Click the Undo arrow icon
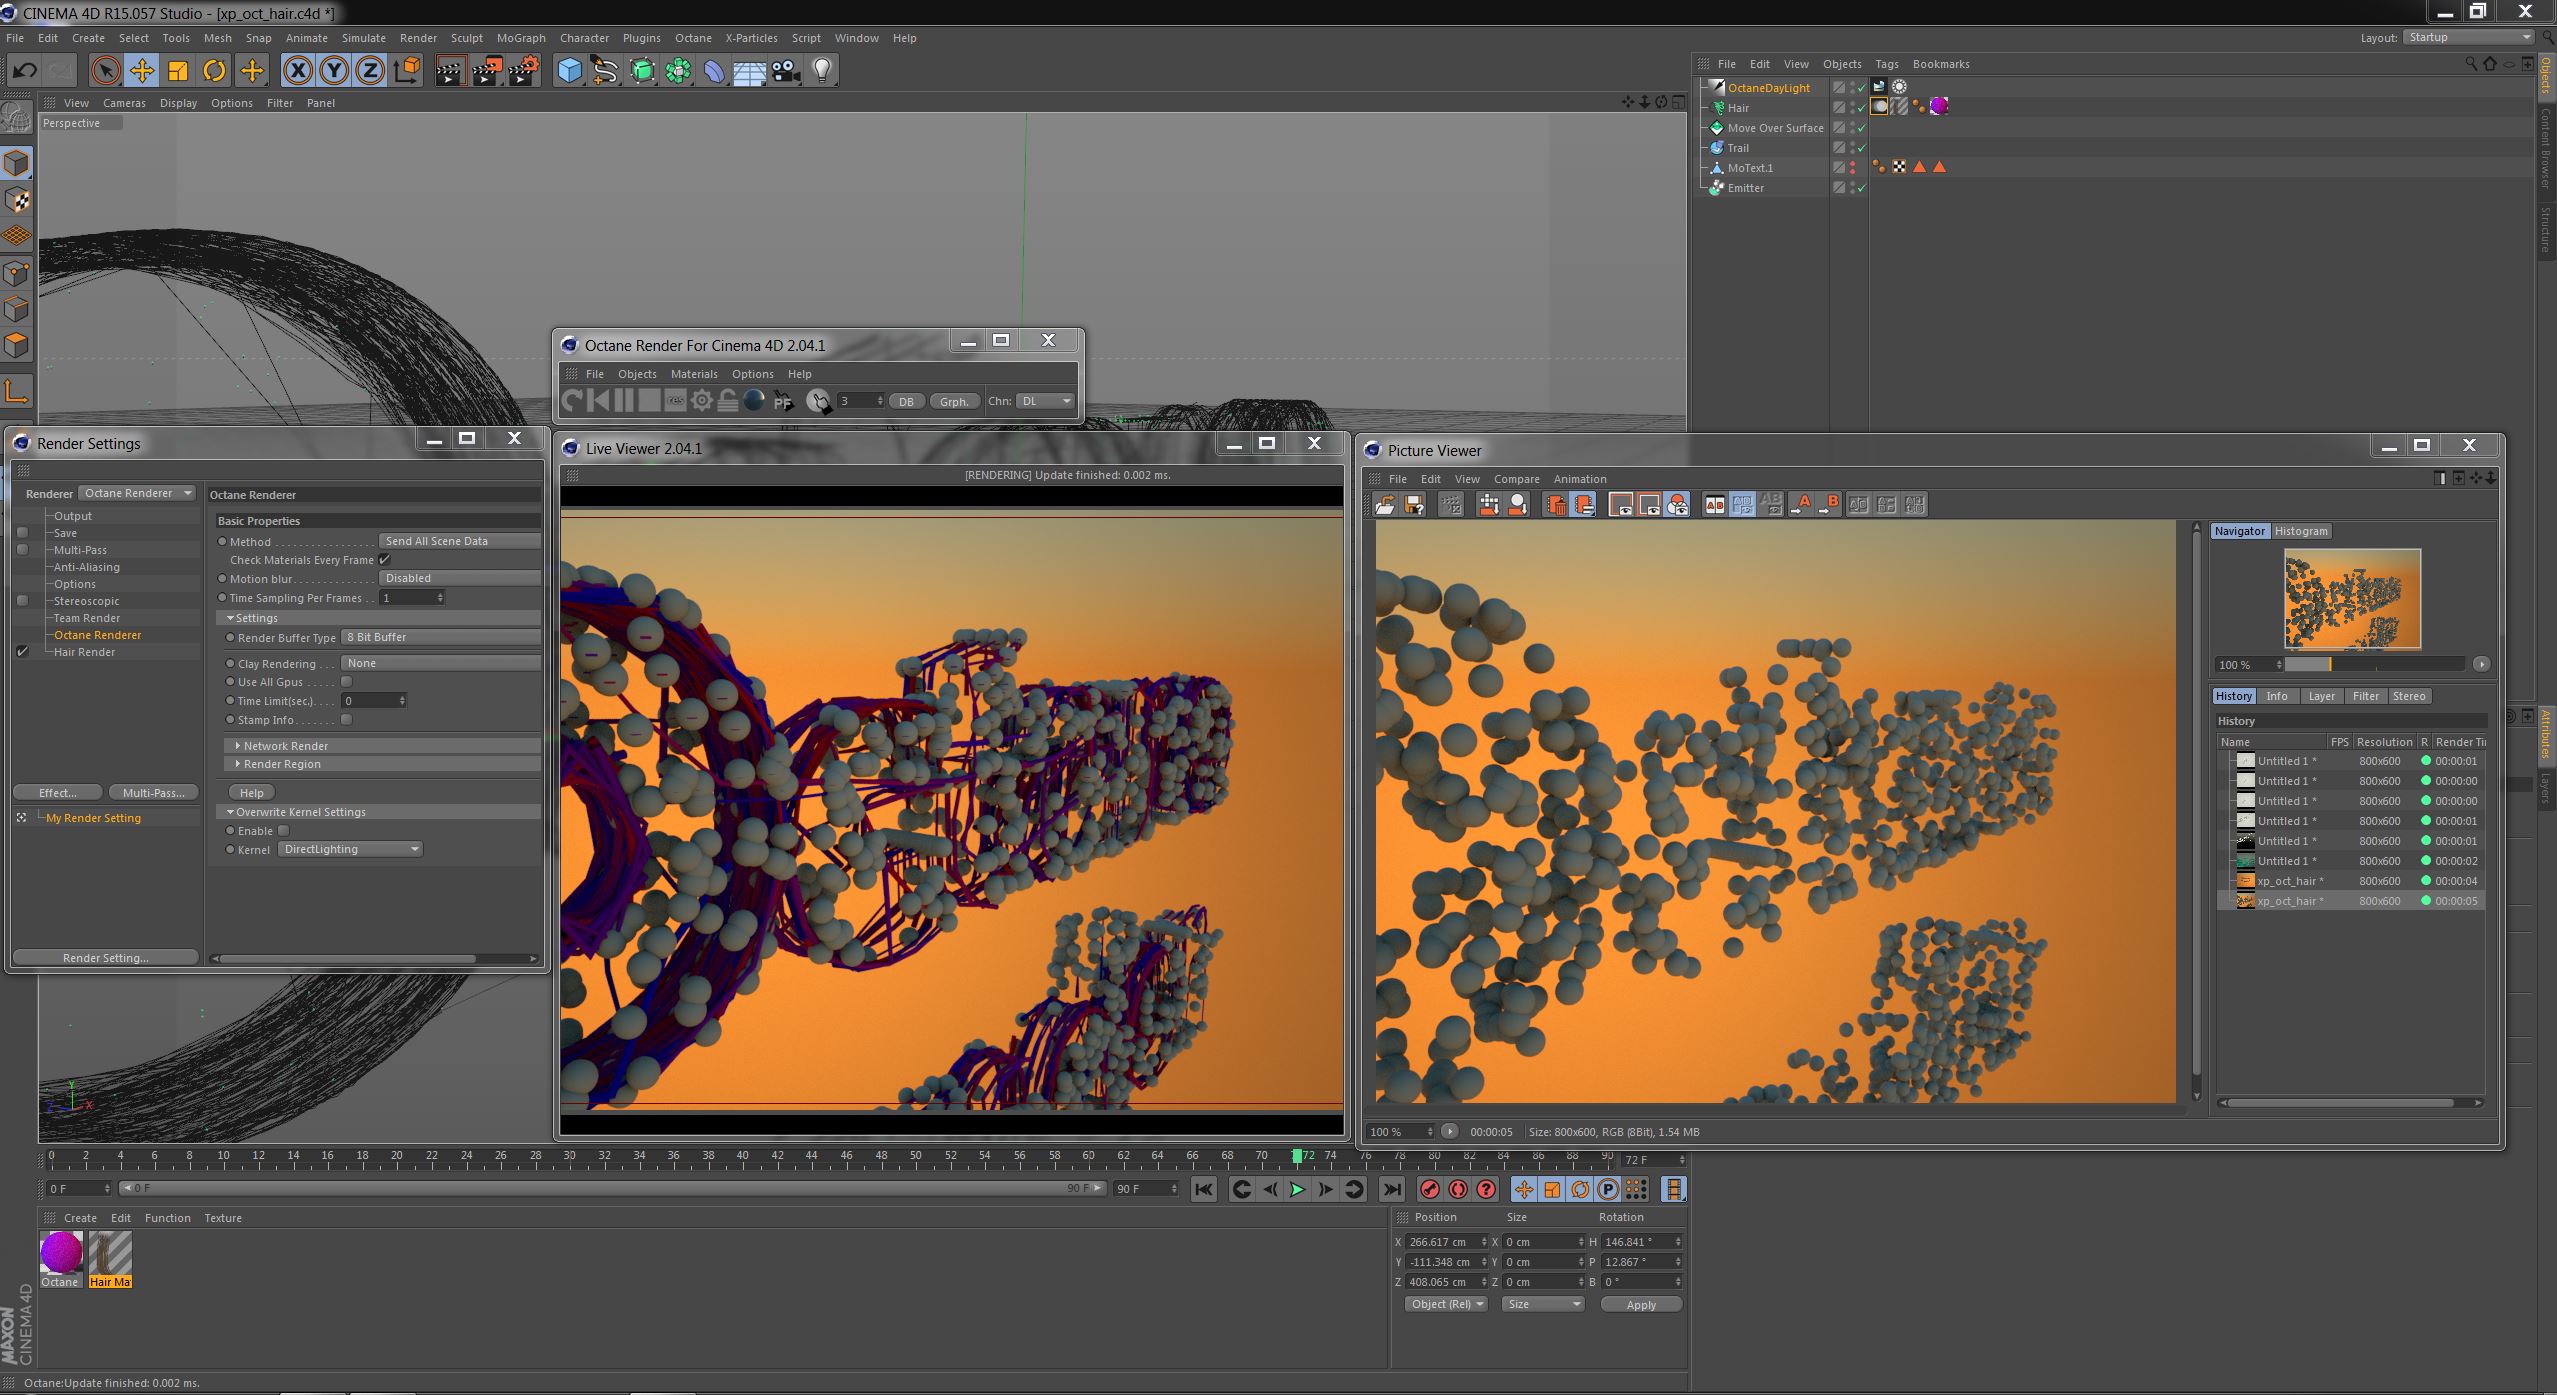The image size is (2557, 1395). 25,70
